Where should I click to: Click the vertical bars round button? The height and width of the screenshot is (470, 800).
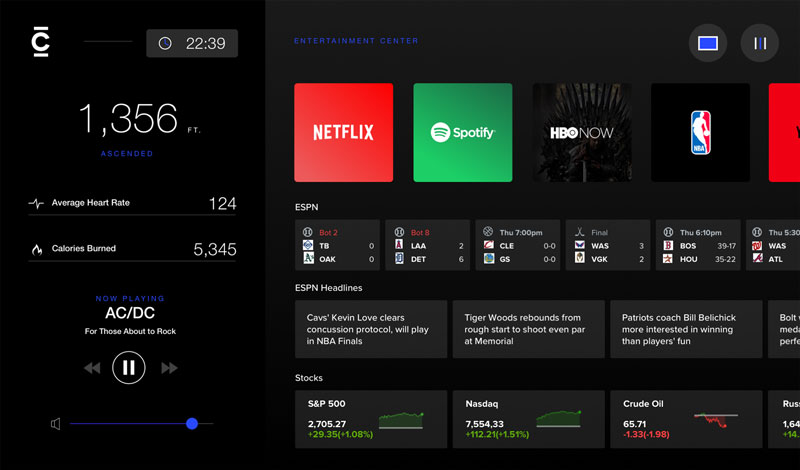click(x=759, y=43)
